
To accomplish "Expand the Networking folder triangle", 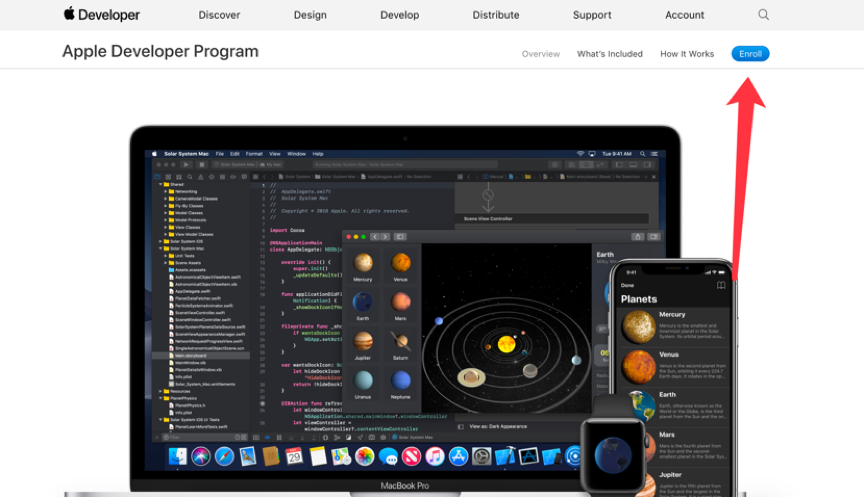I will pos(165,191).
